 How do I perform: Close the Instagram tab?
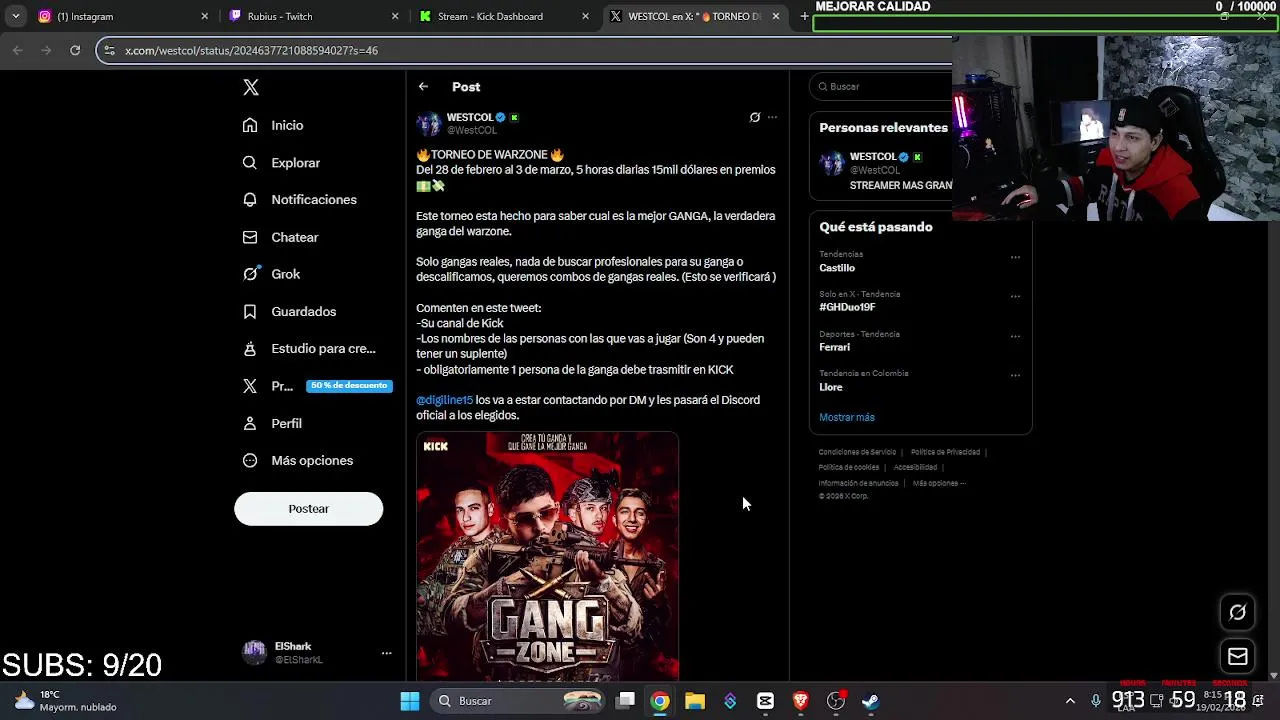tap(205, 16)
